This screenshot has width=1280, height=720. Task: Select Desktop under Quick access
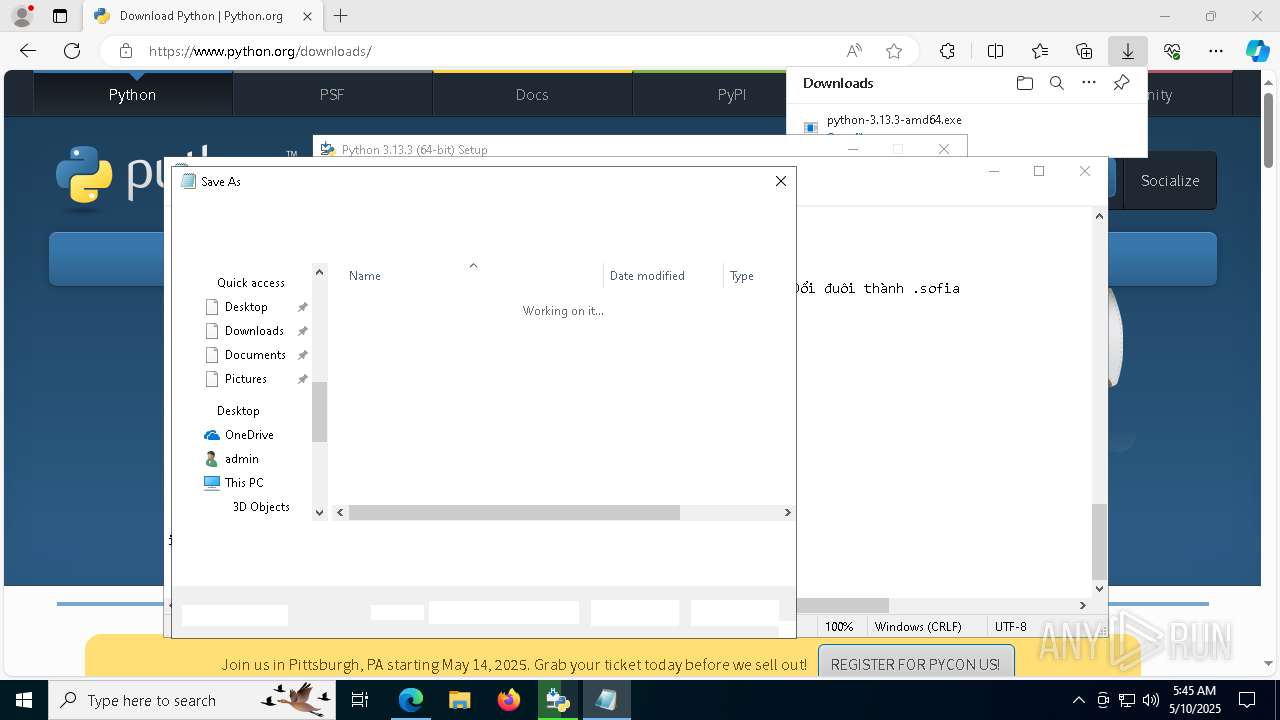coord(246,307)
